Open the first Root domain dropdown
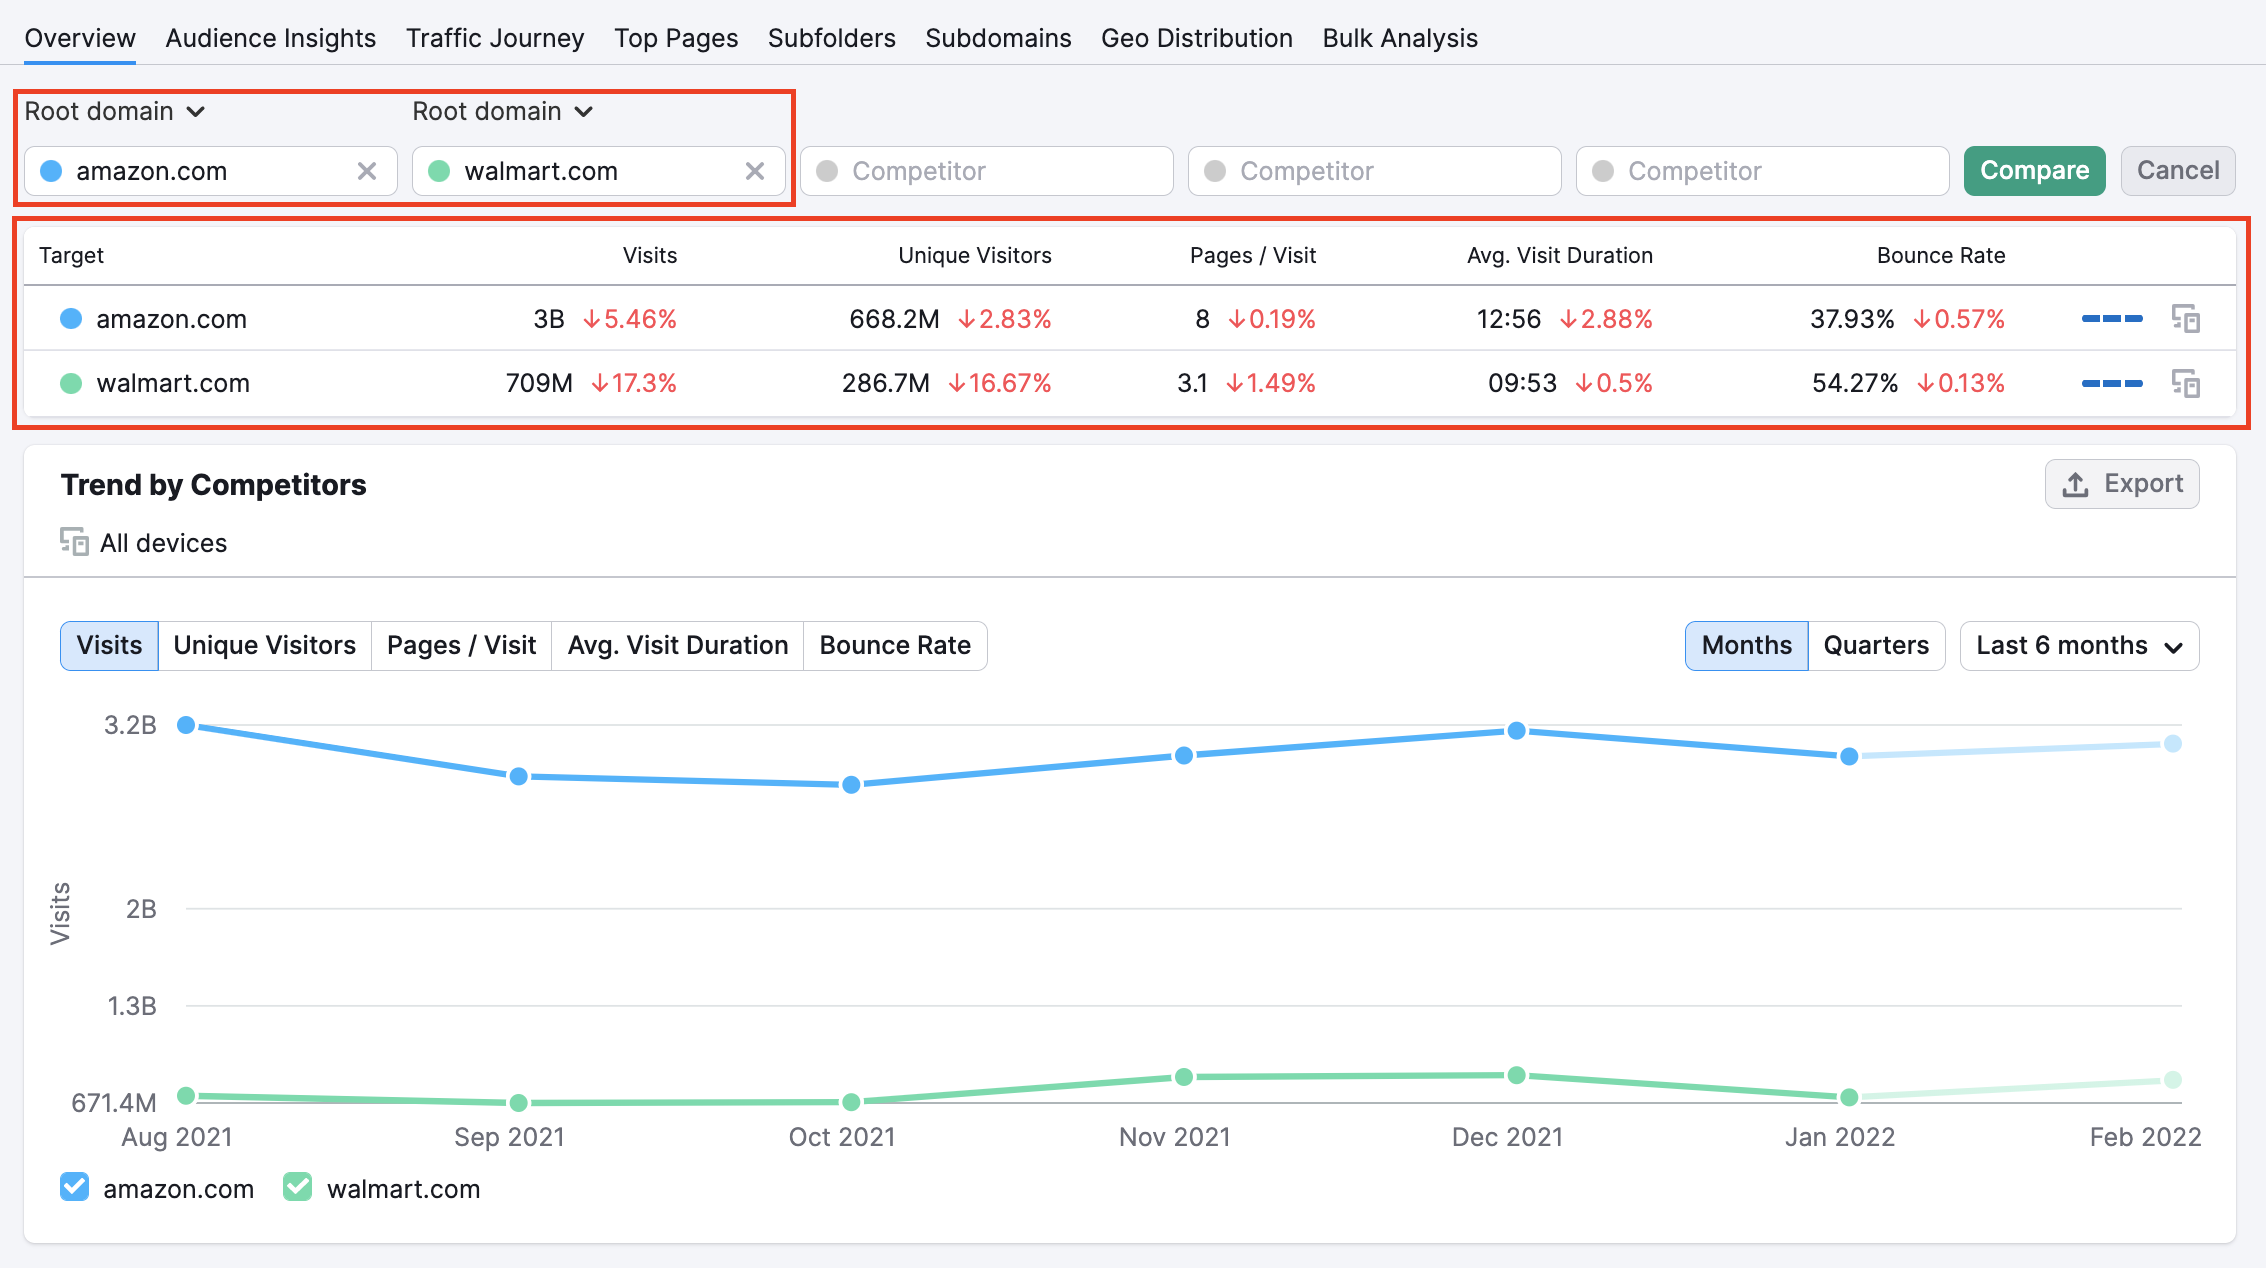Viewport: 2266px width, 1268px height. coord(115,111)
